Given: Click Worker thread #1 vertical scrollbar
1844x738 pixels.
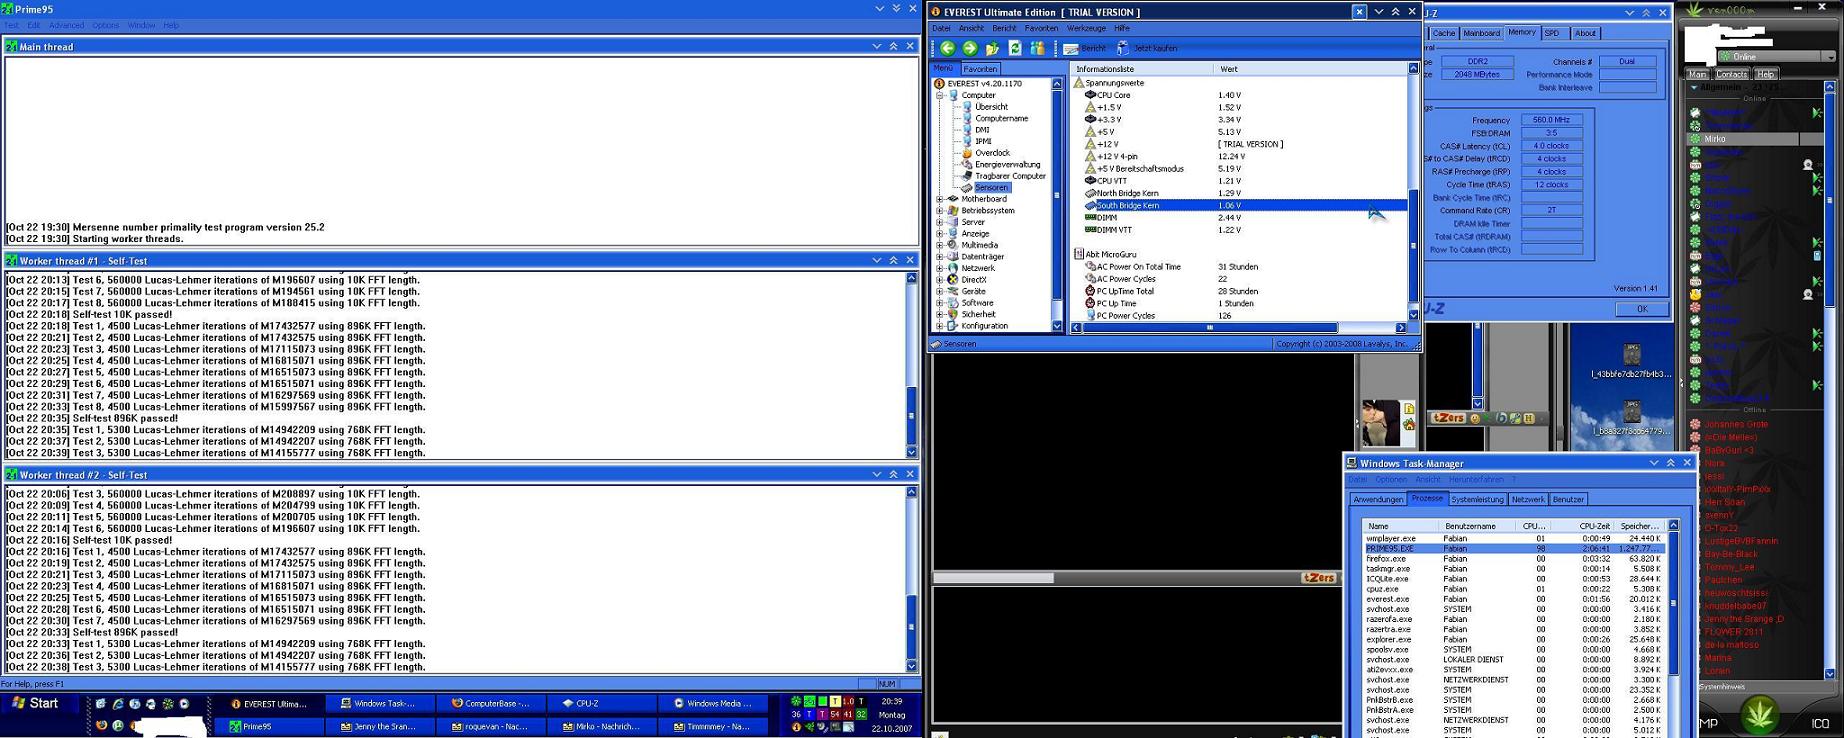Looking at the screenshot, I should (x=911, y=365).
